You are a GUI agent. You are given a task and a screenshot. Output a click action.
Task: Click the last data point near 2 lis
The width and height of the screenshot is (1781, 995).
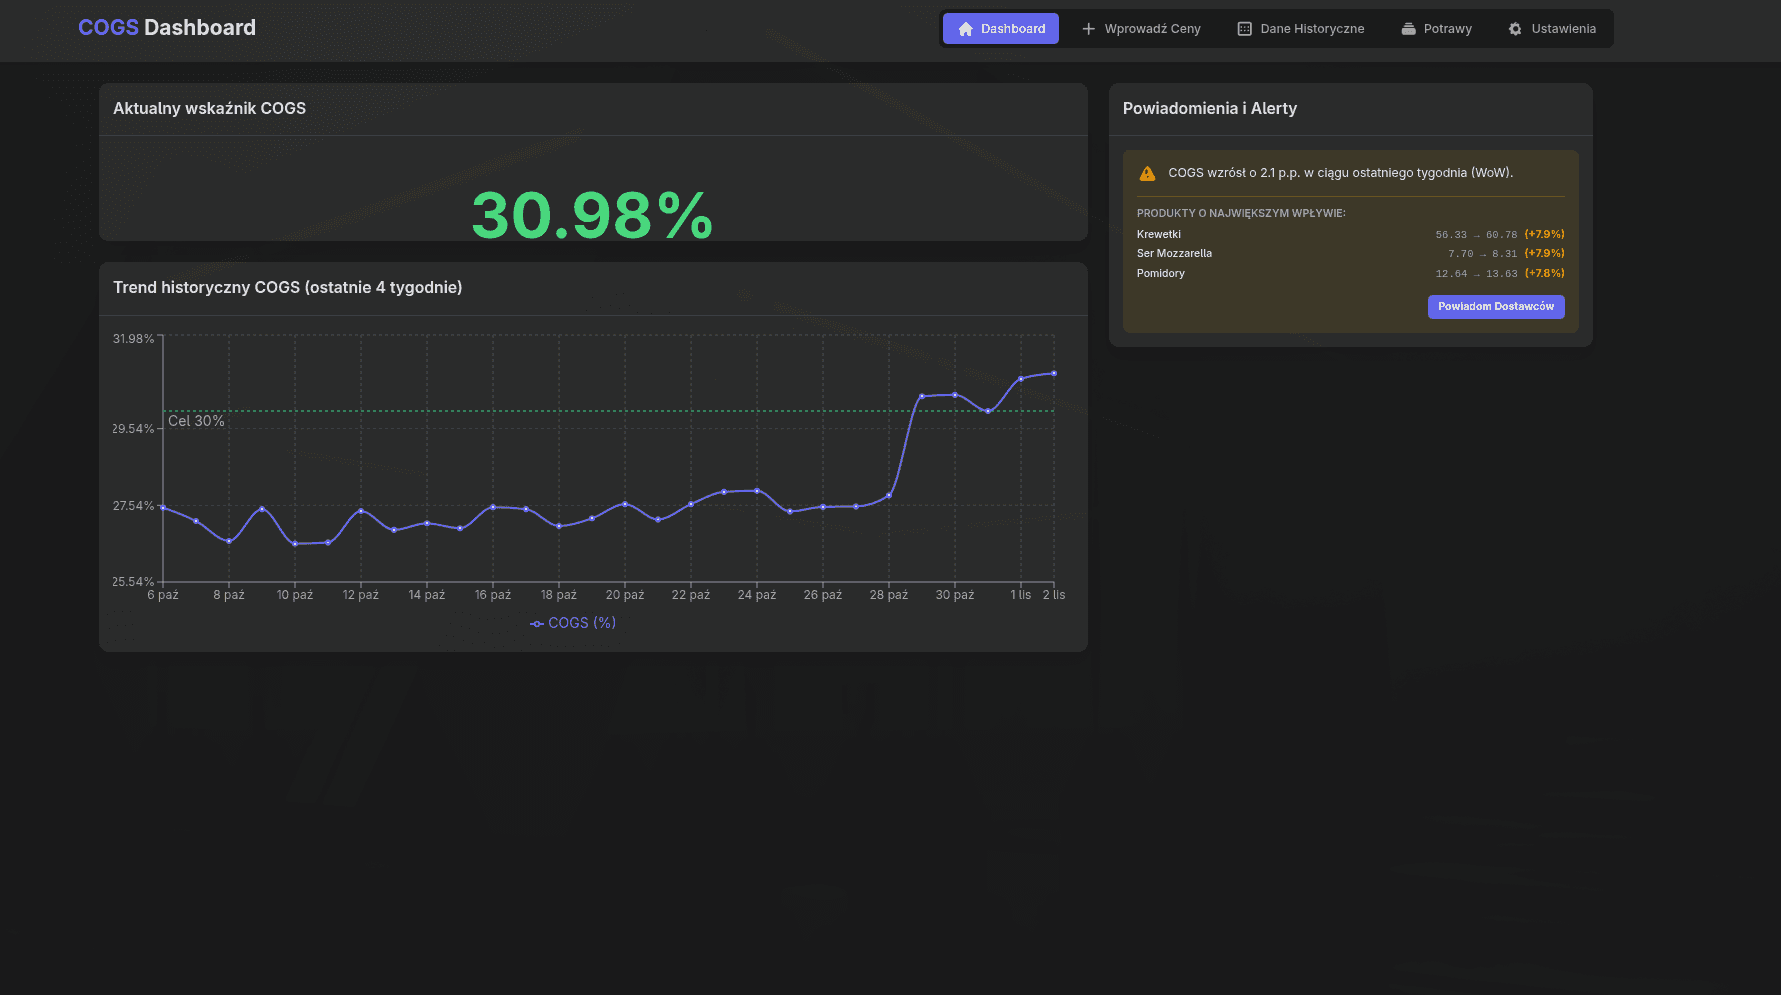tap(1054, 372)
